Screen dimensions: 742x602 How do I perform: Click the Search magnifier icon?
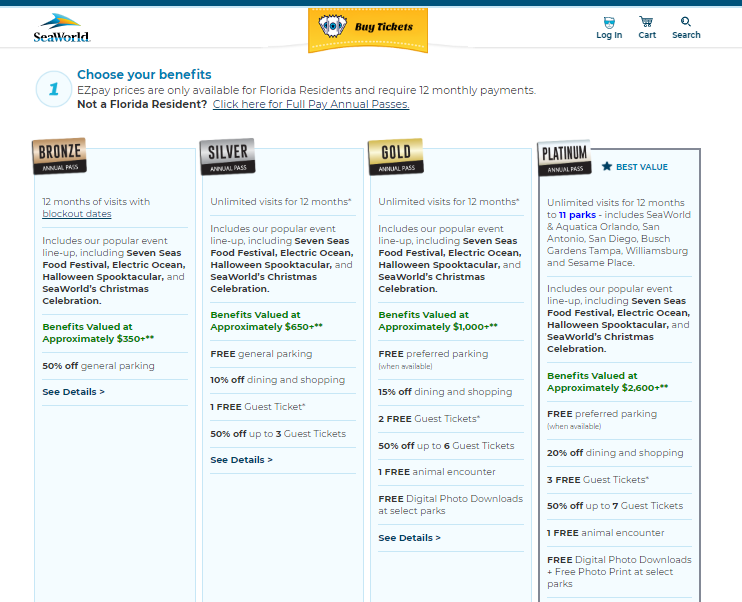[x=686, y=22]
